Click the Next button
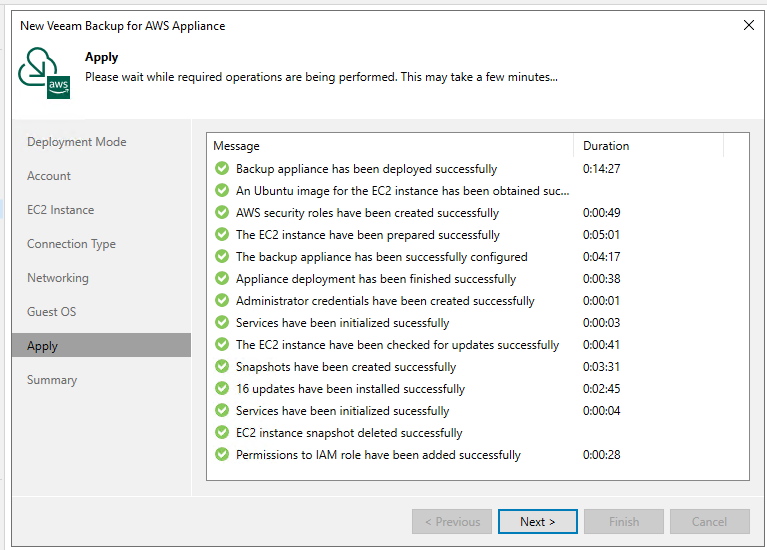 [537, 521]
